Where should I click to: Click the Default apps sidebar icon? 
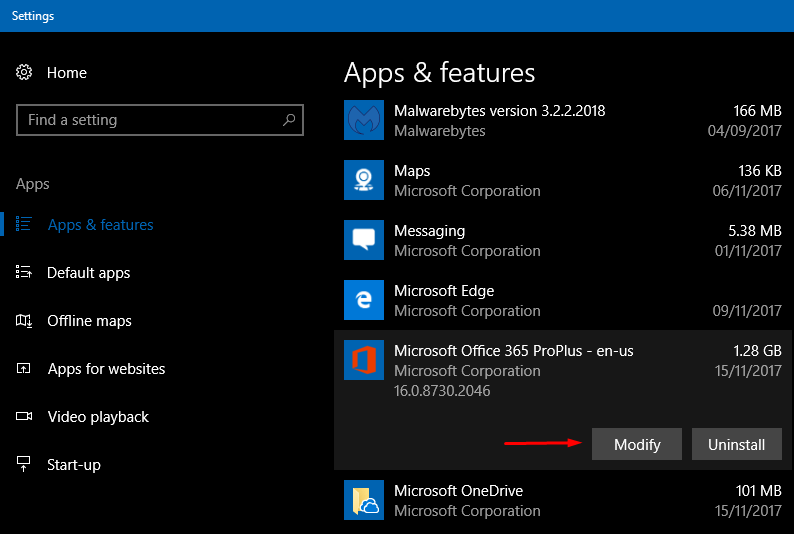click(23, 272)
